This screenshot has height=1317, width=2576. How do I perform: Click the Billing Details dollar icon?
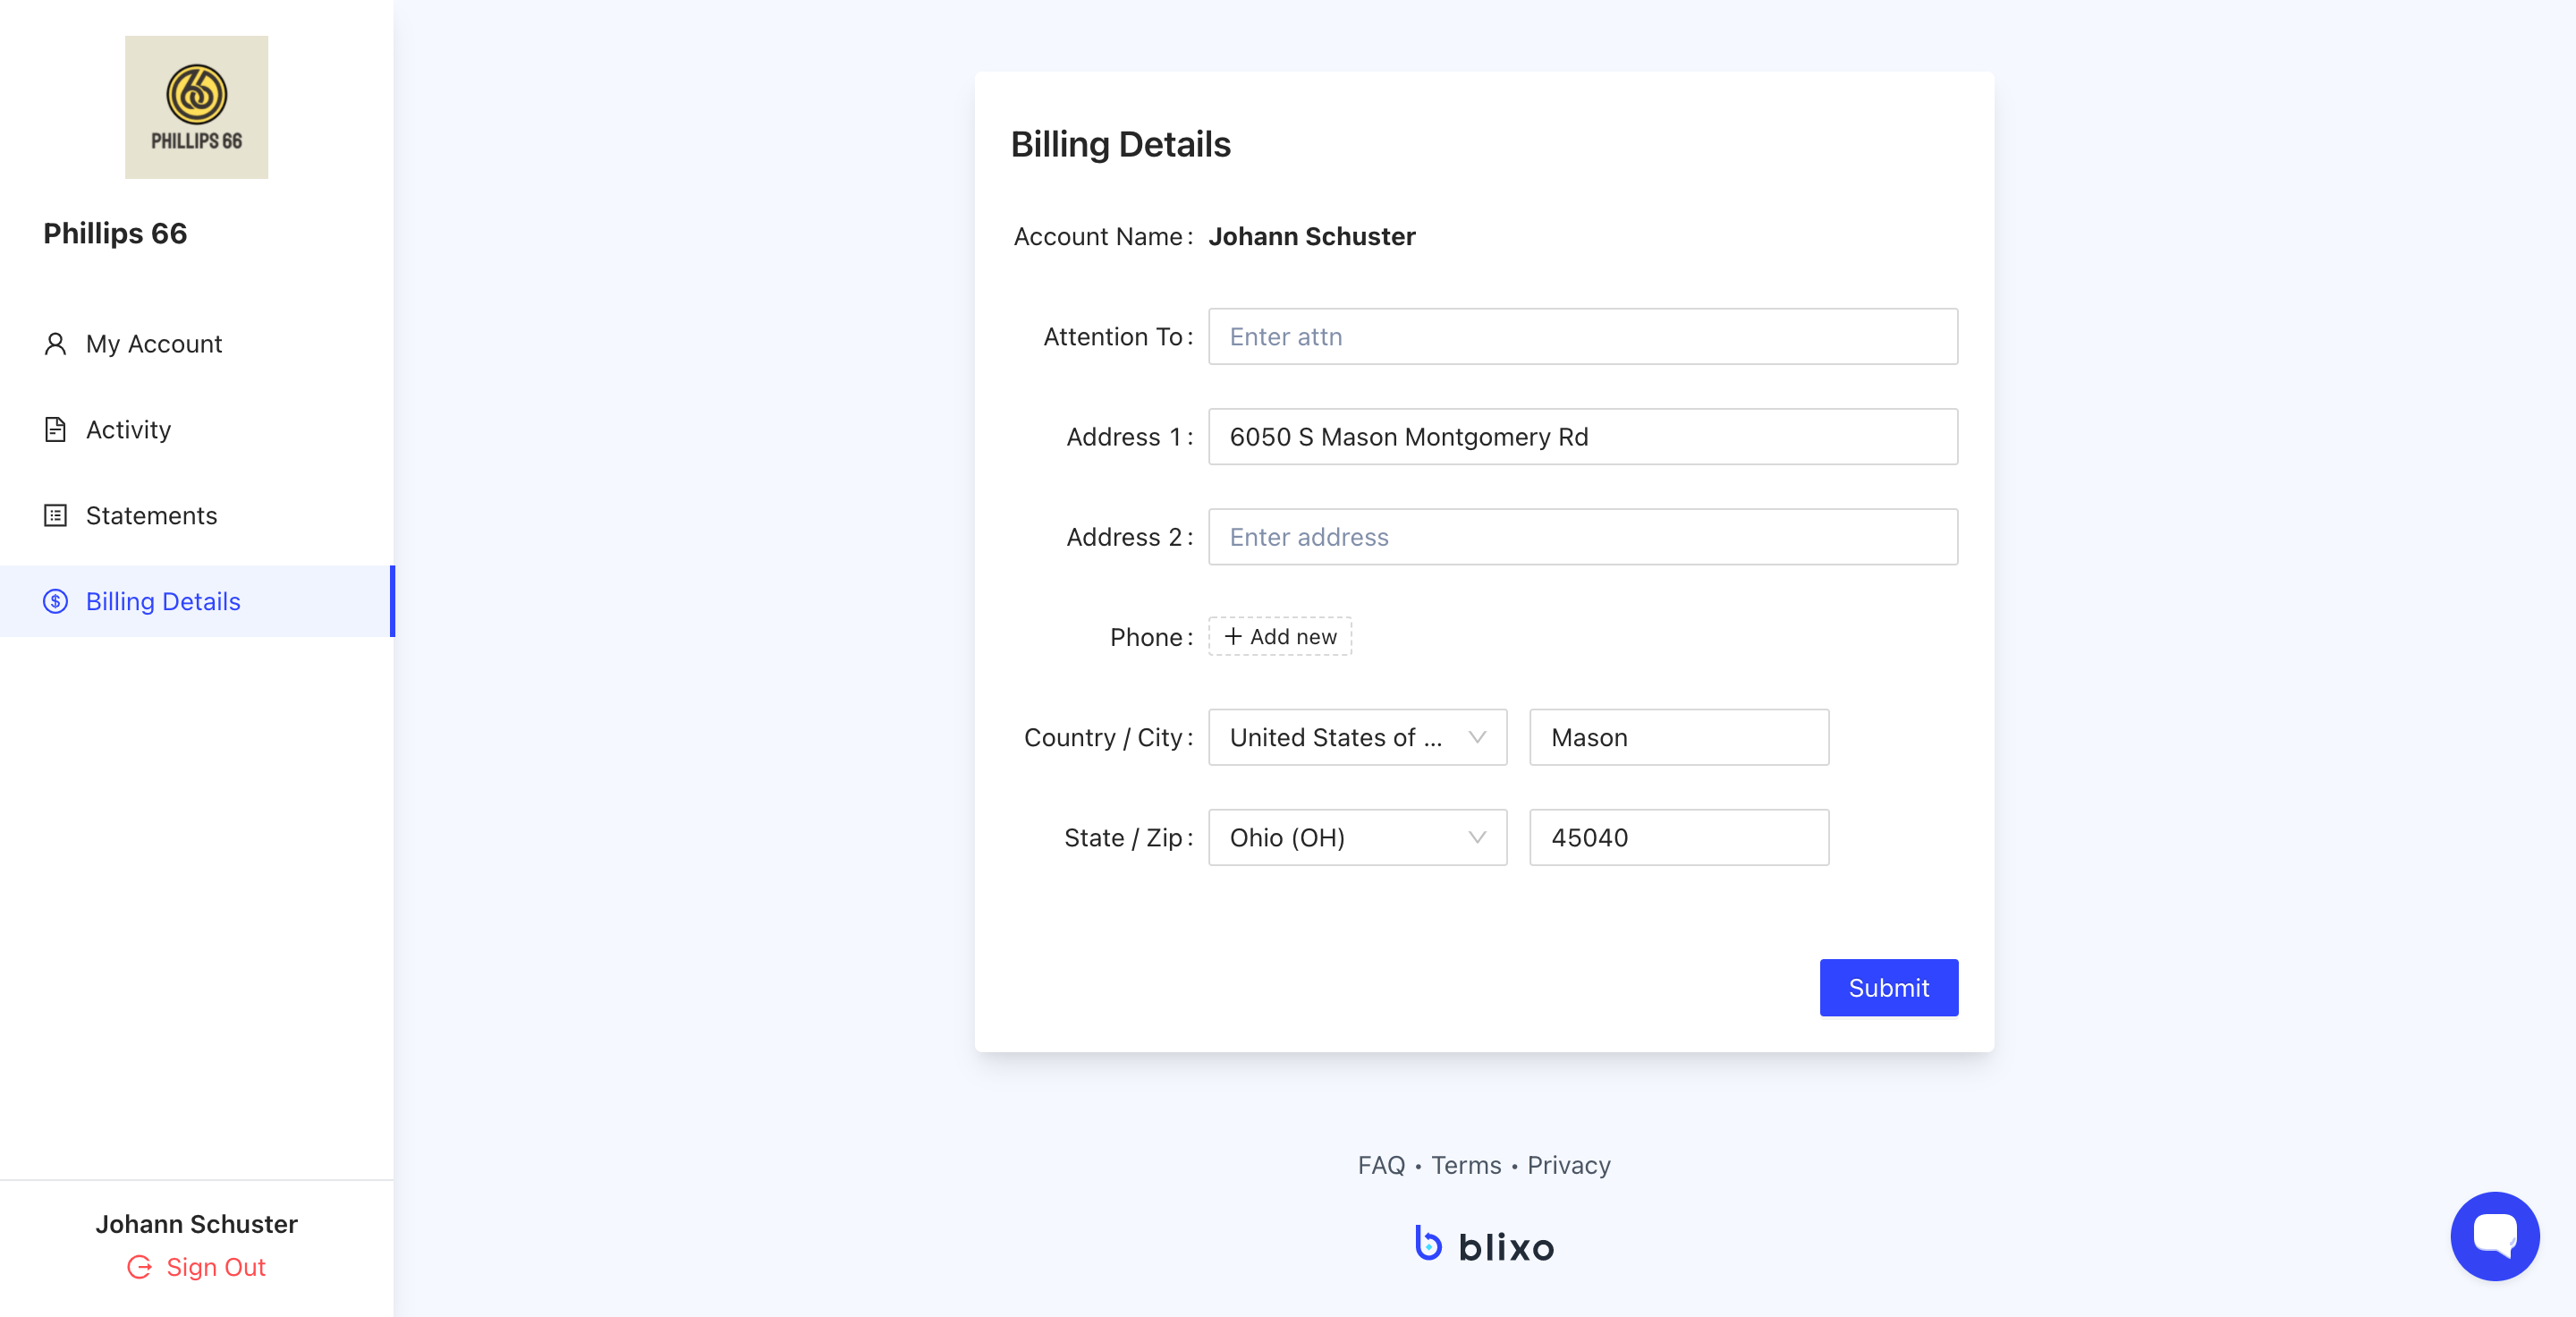click(x=55, y=602)
